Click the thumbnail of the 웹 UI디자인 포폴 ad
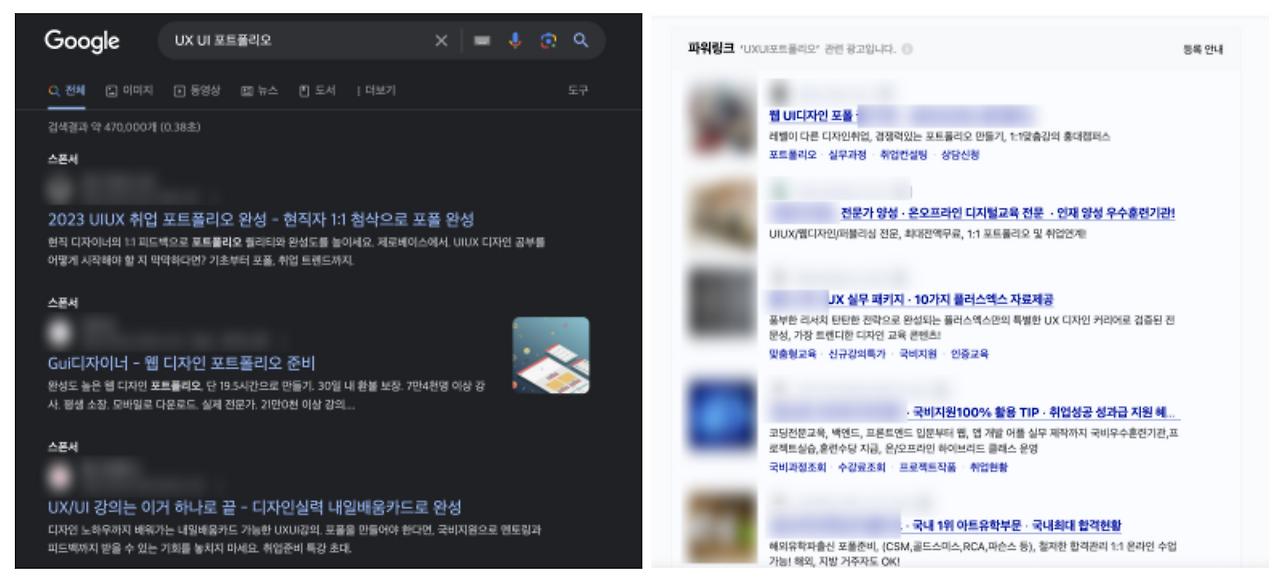 pos(722,120)
